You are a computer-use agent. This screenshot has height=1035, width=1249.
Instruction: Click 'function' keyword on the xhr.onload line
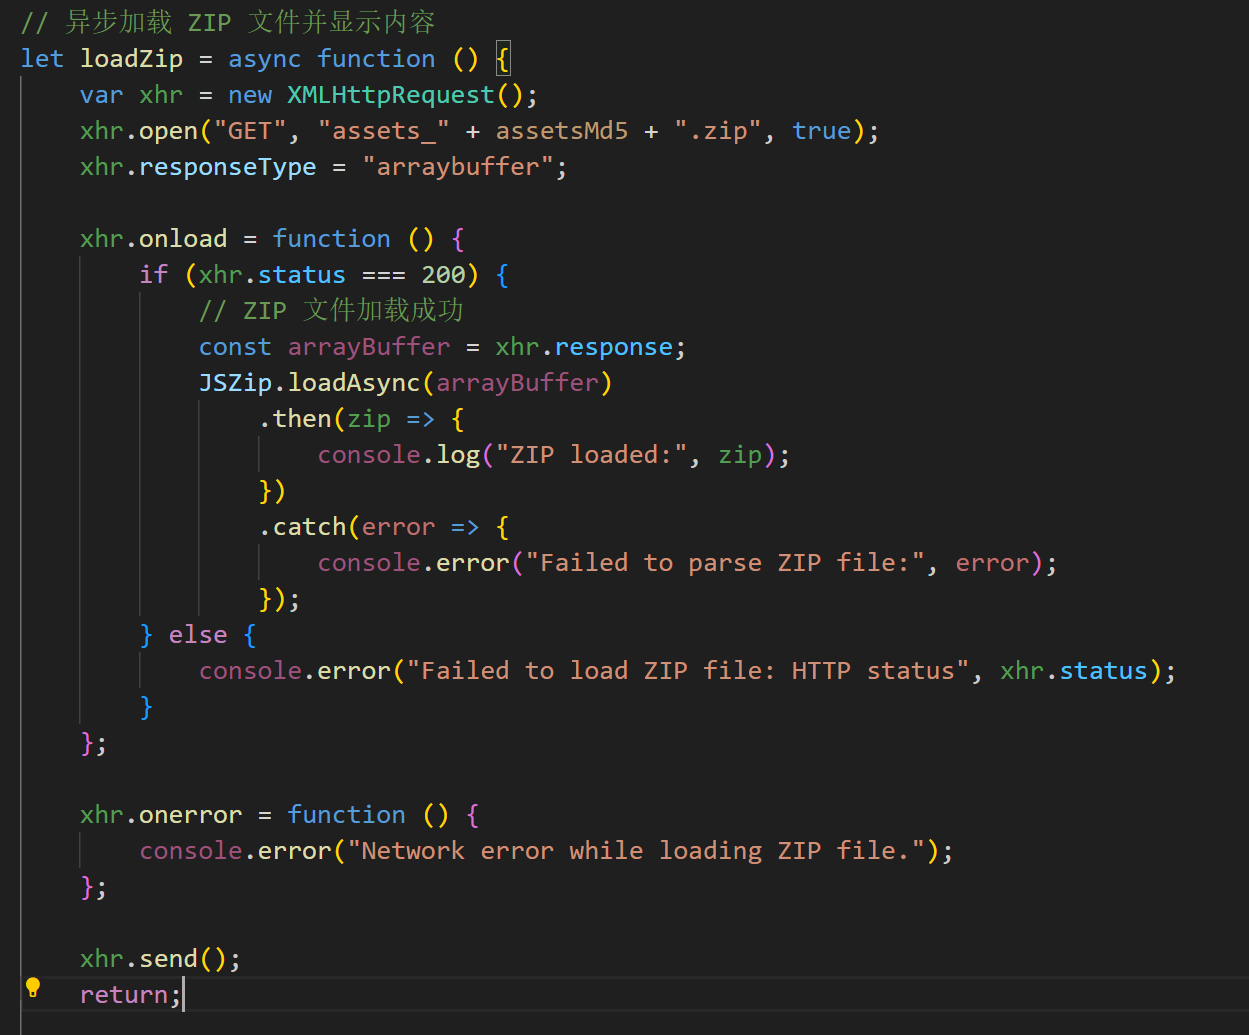[331, 239]
